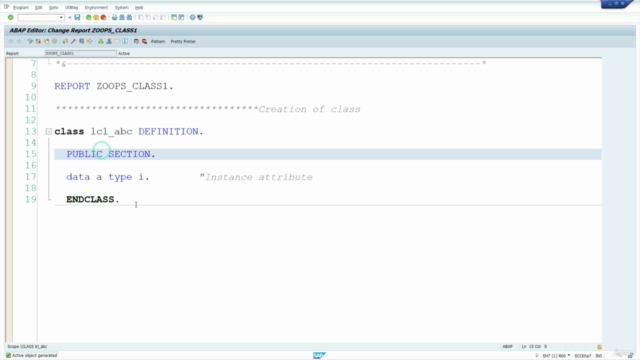Toggle Display/Change mode icon
The height and width of the screenshot is (360, 640).
coord(30,41)
